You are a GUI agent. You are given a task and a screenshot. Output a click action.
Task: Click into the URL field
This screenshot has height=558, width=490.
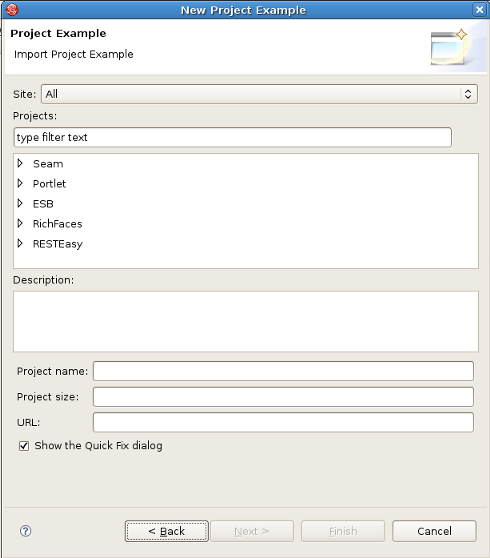tap(283, 422)
